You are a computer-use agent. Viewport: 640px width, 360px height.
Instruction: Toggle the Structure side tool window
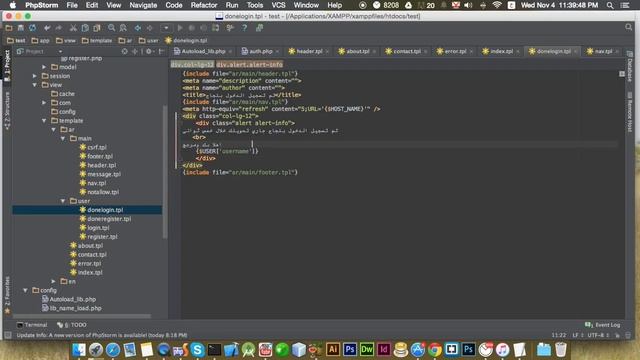tap(7, 110)
